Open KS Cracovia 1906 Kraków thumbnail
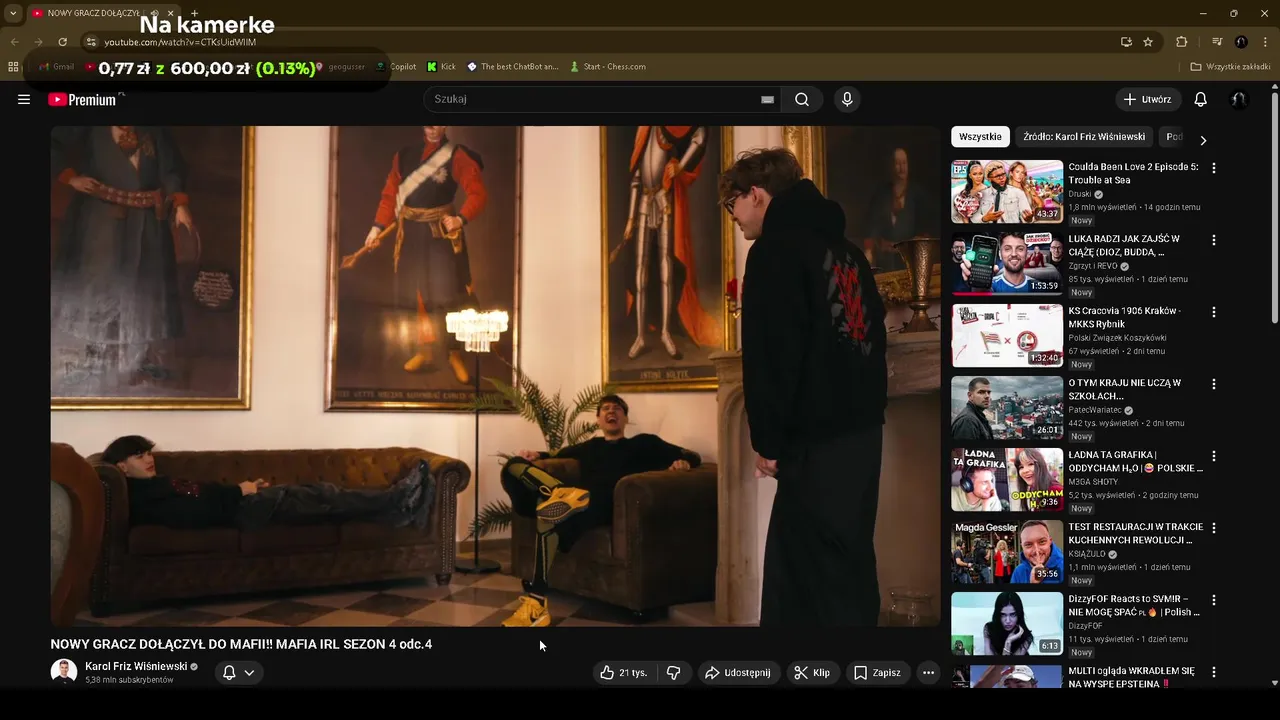 click(x=1007, y=336)
